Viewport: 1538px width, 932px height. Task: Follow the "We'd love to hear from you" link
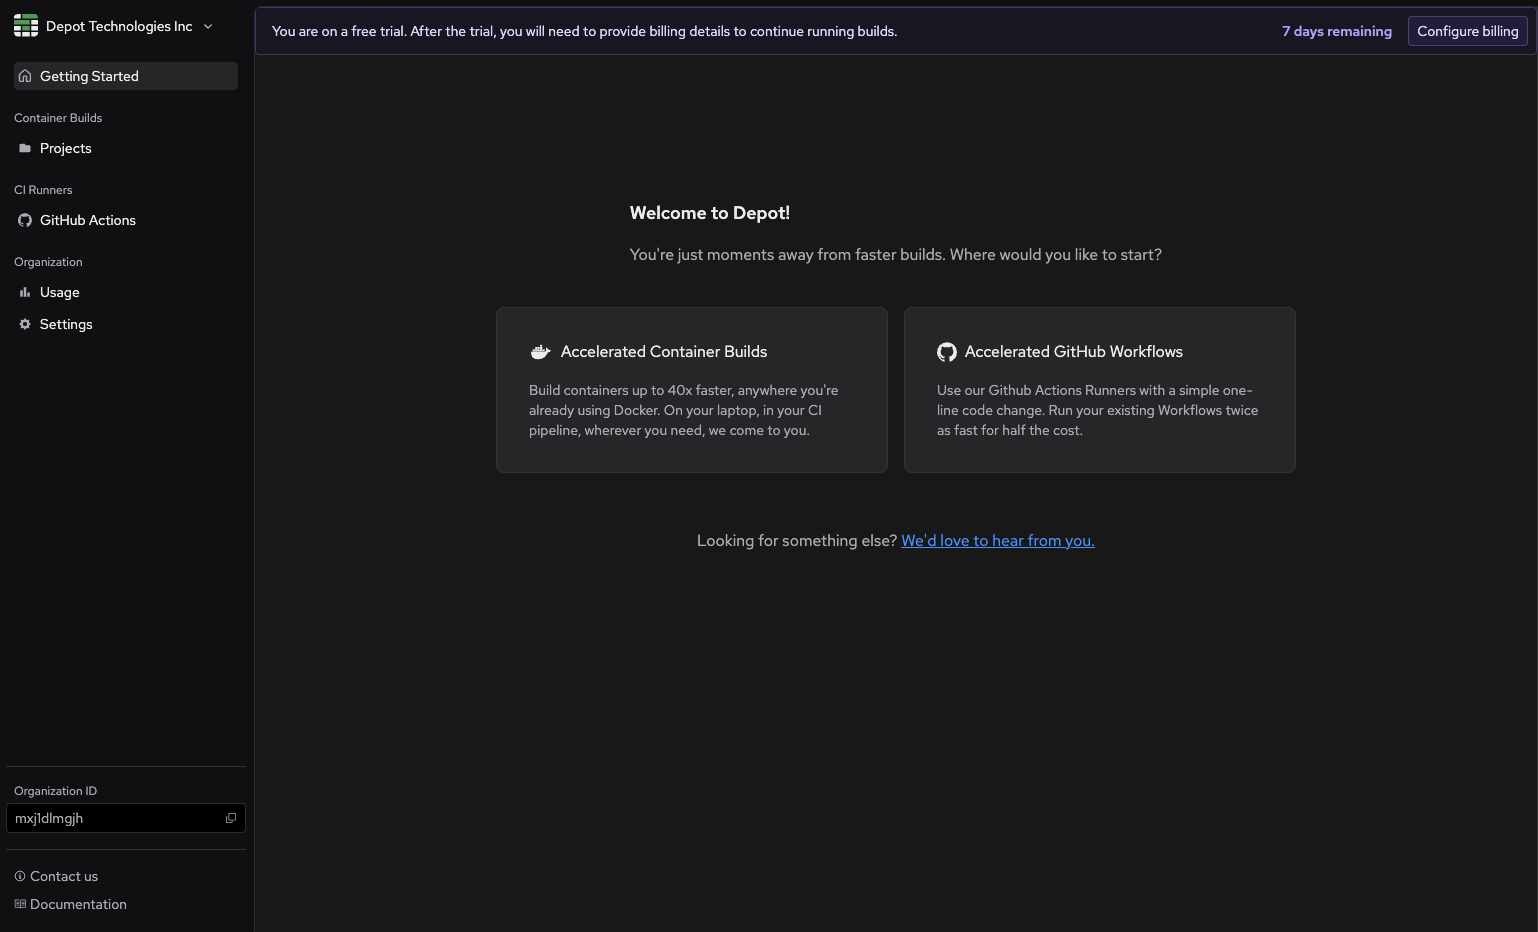[997, 541]
